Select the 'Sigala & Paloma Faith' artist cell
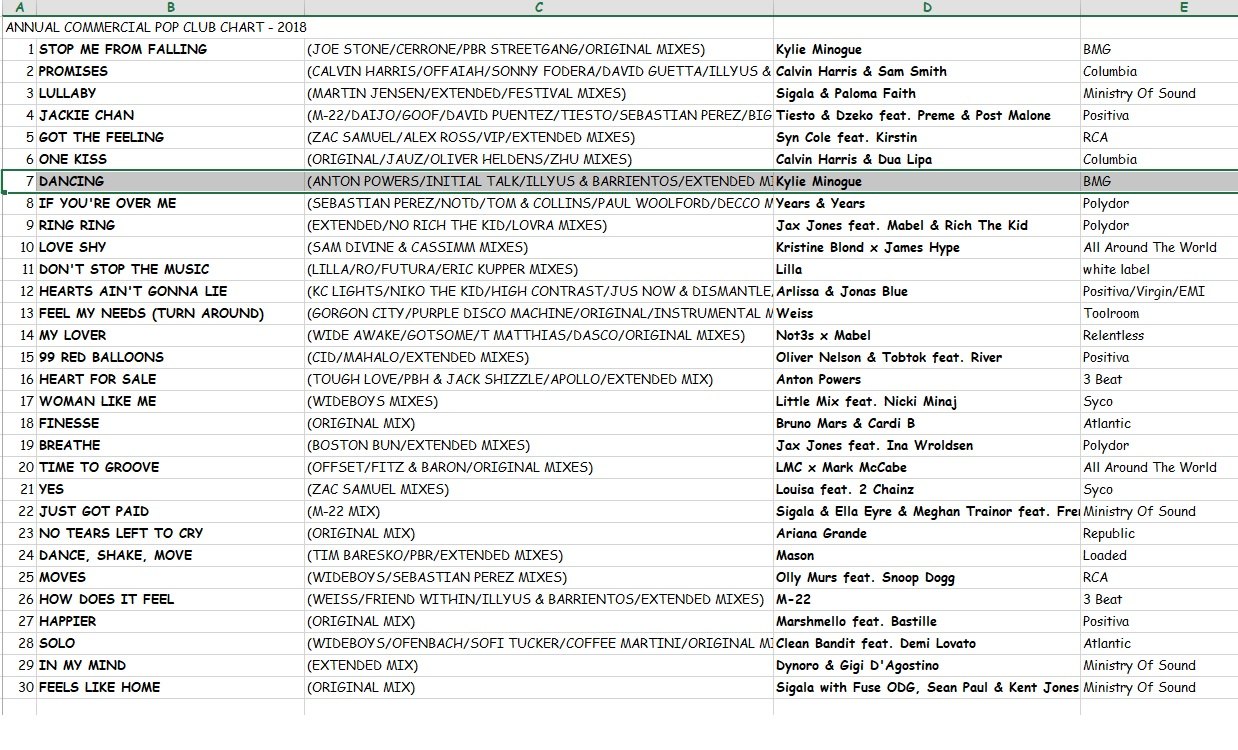This screenshot has width=1238, height=750. (x=927, y=93)
